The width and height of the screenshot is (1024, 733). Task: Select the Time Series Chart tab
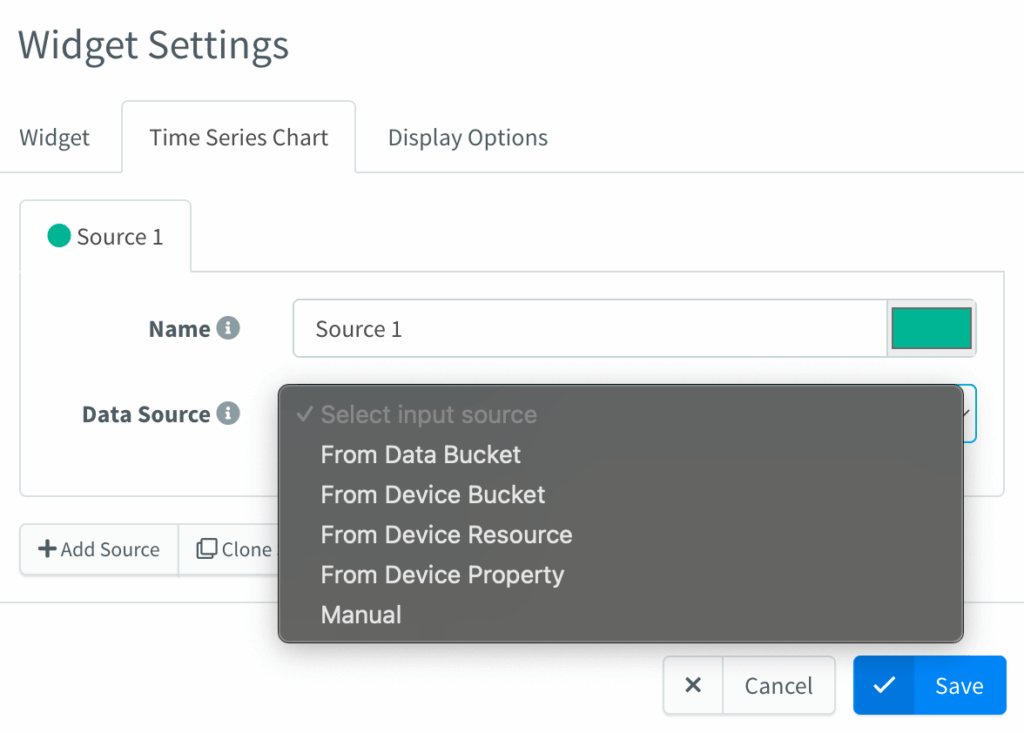[x=238, y=137]
